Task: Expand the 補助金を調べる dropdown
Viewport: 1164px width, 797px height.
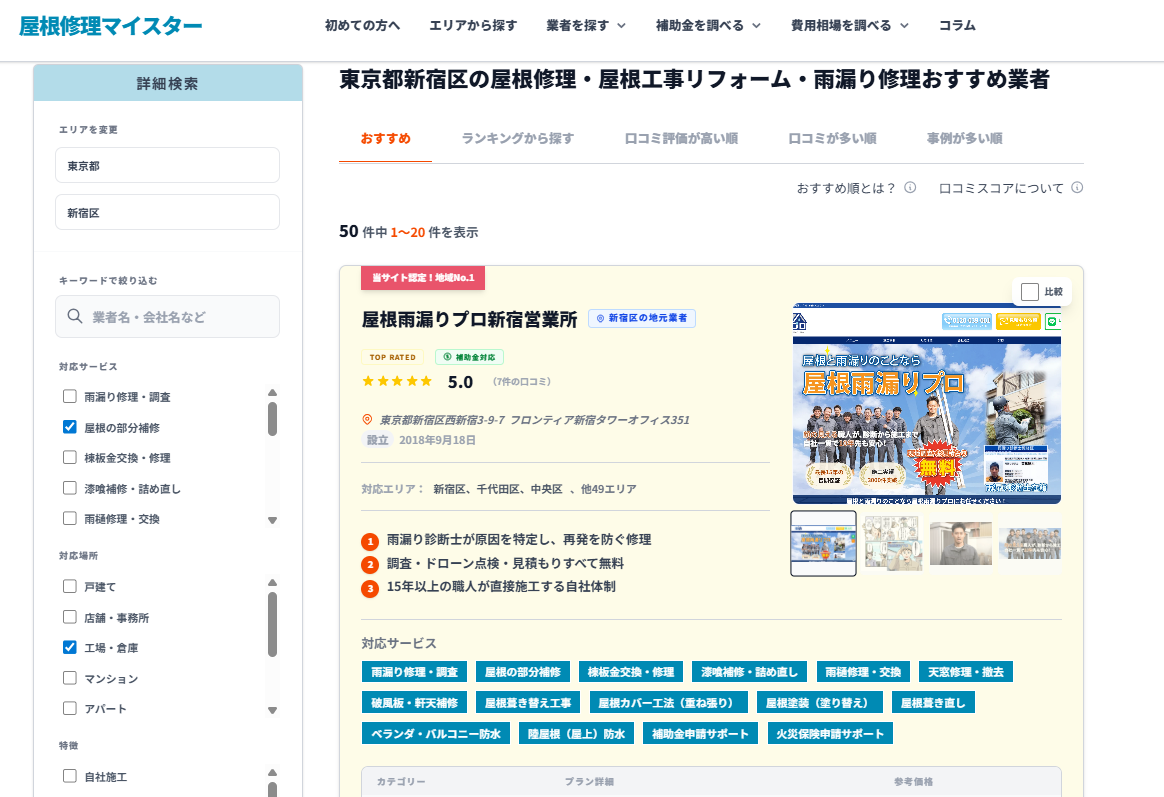Action: click(708, 25)
